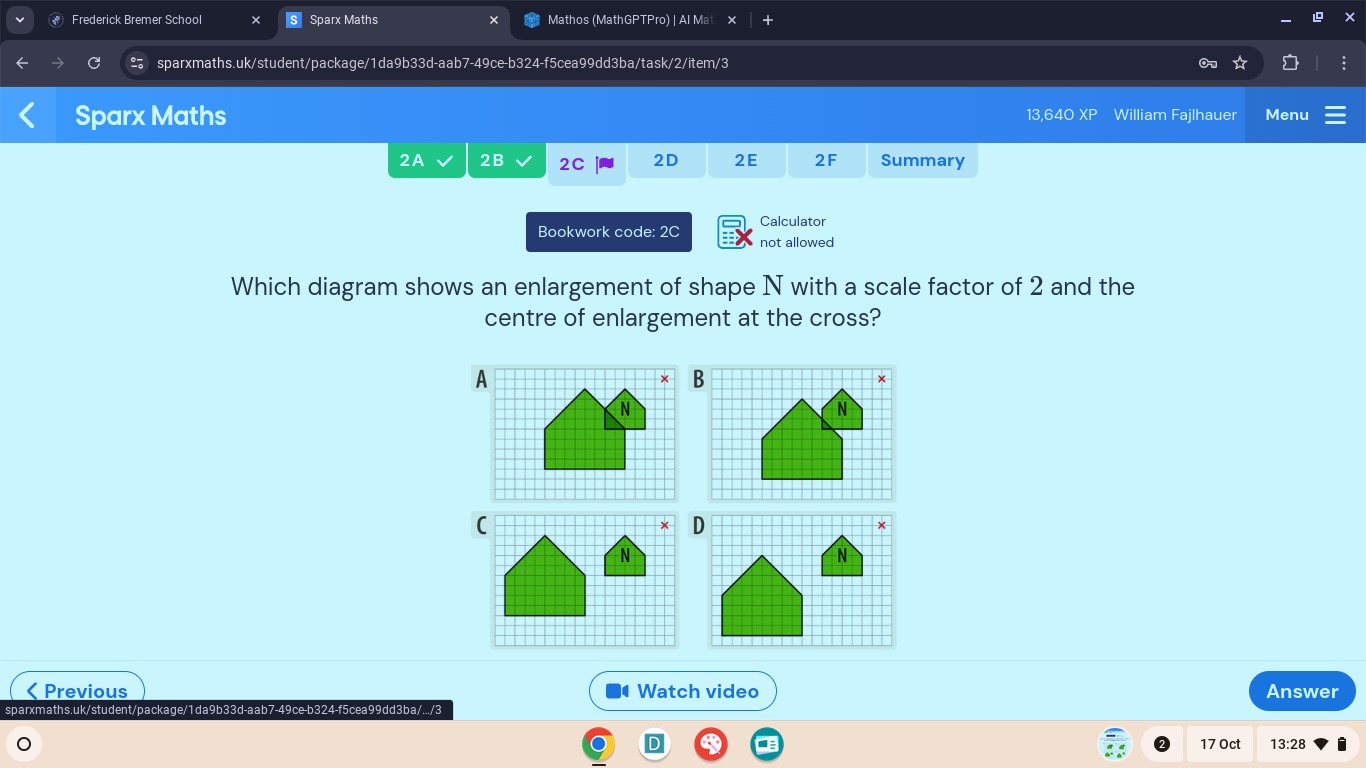
Task: Click the question text about shape N
Action: (x=683, y=302)
